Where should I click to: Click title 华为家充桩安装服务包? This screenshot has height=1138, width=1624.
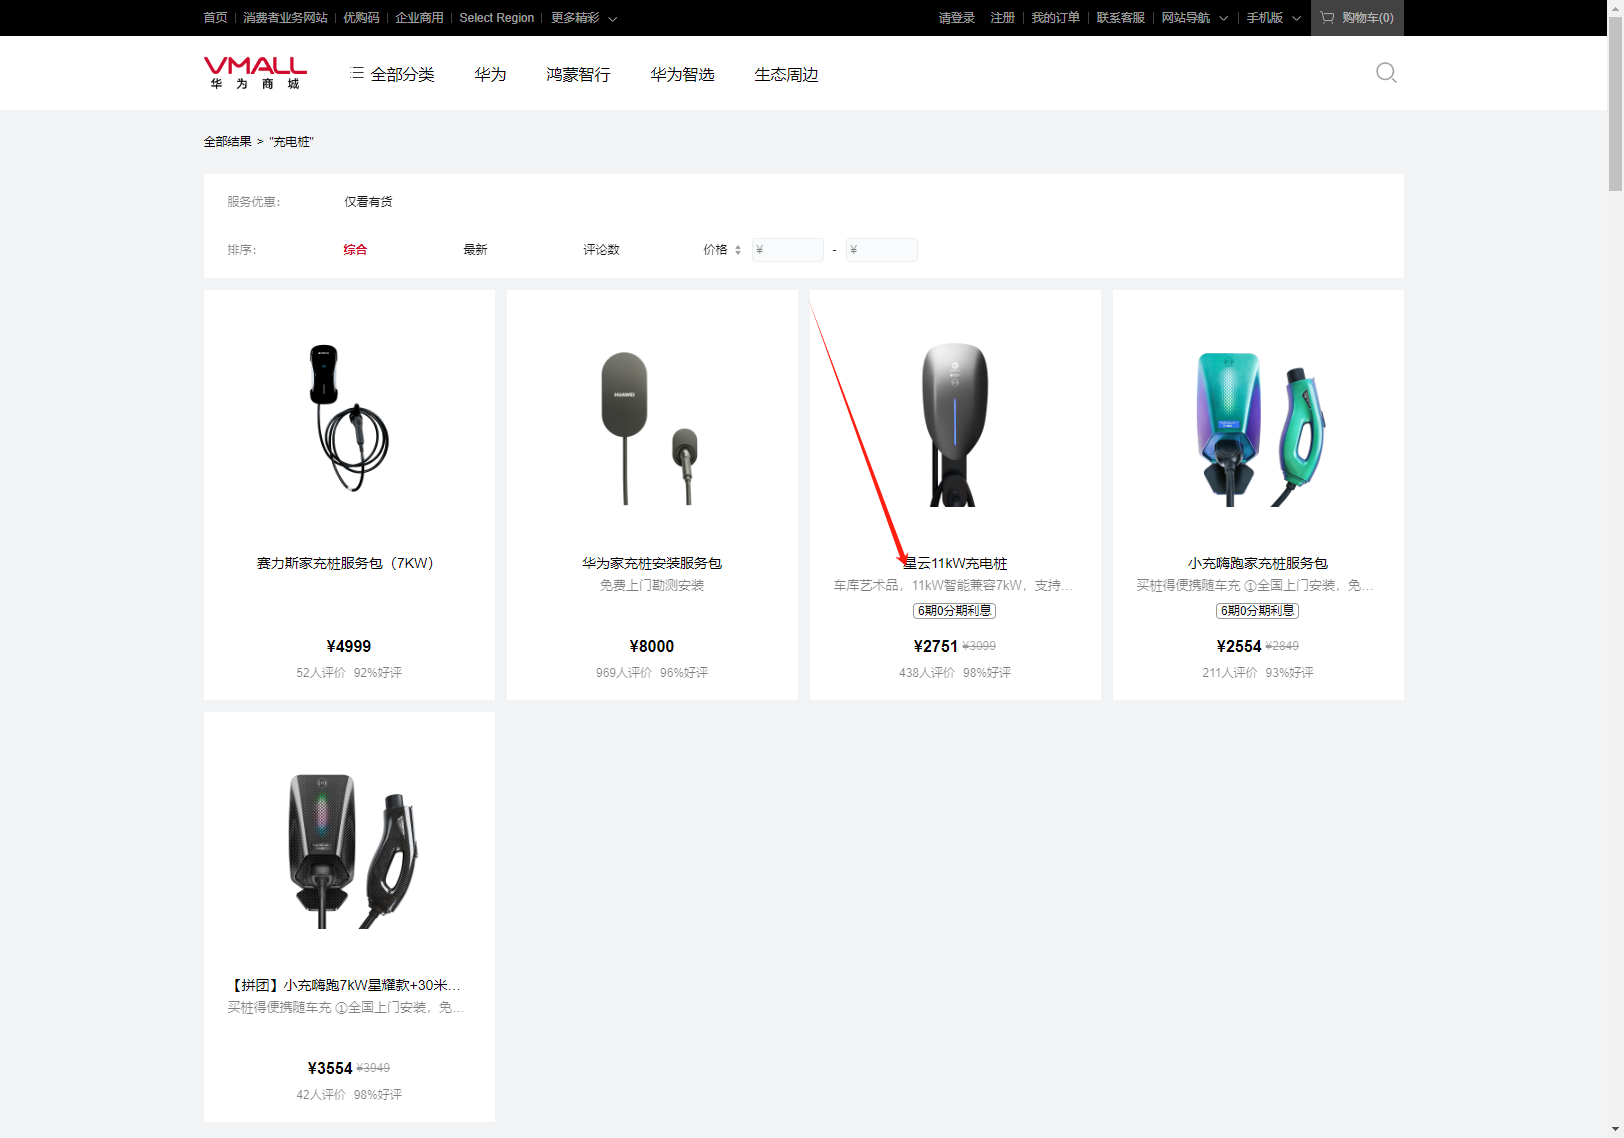(x=652, y=563)
